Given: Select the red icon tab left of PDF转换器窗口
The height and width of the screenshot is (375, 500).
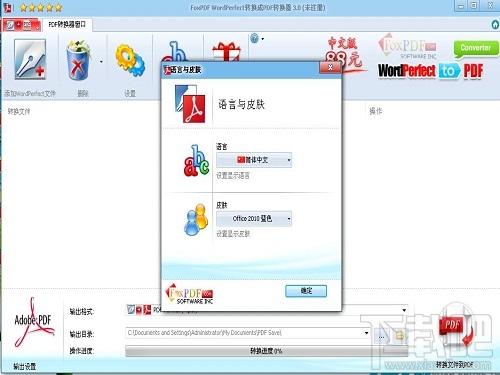Looking at the screenshot, I should [22, 25].
